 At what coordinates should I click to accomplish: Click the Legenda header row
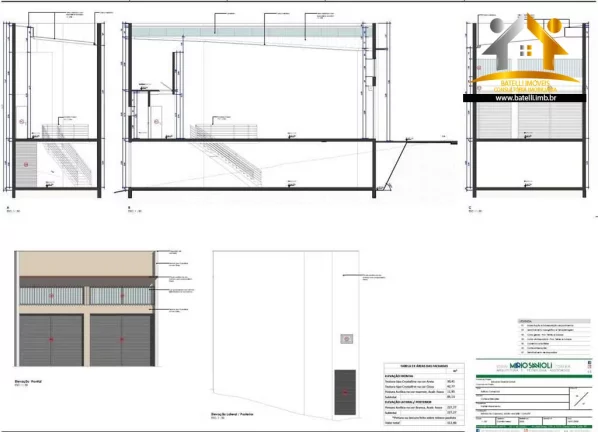(x=554, y=321)
